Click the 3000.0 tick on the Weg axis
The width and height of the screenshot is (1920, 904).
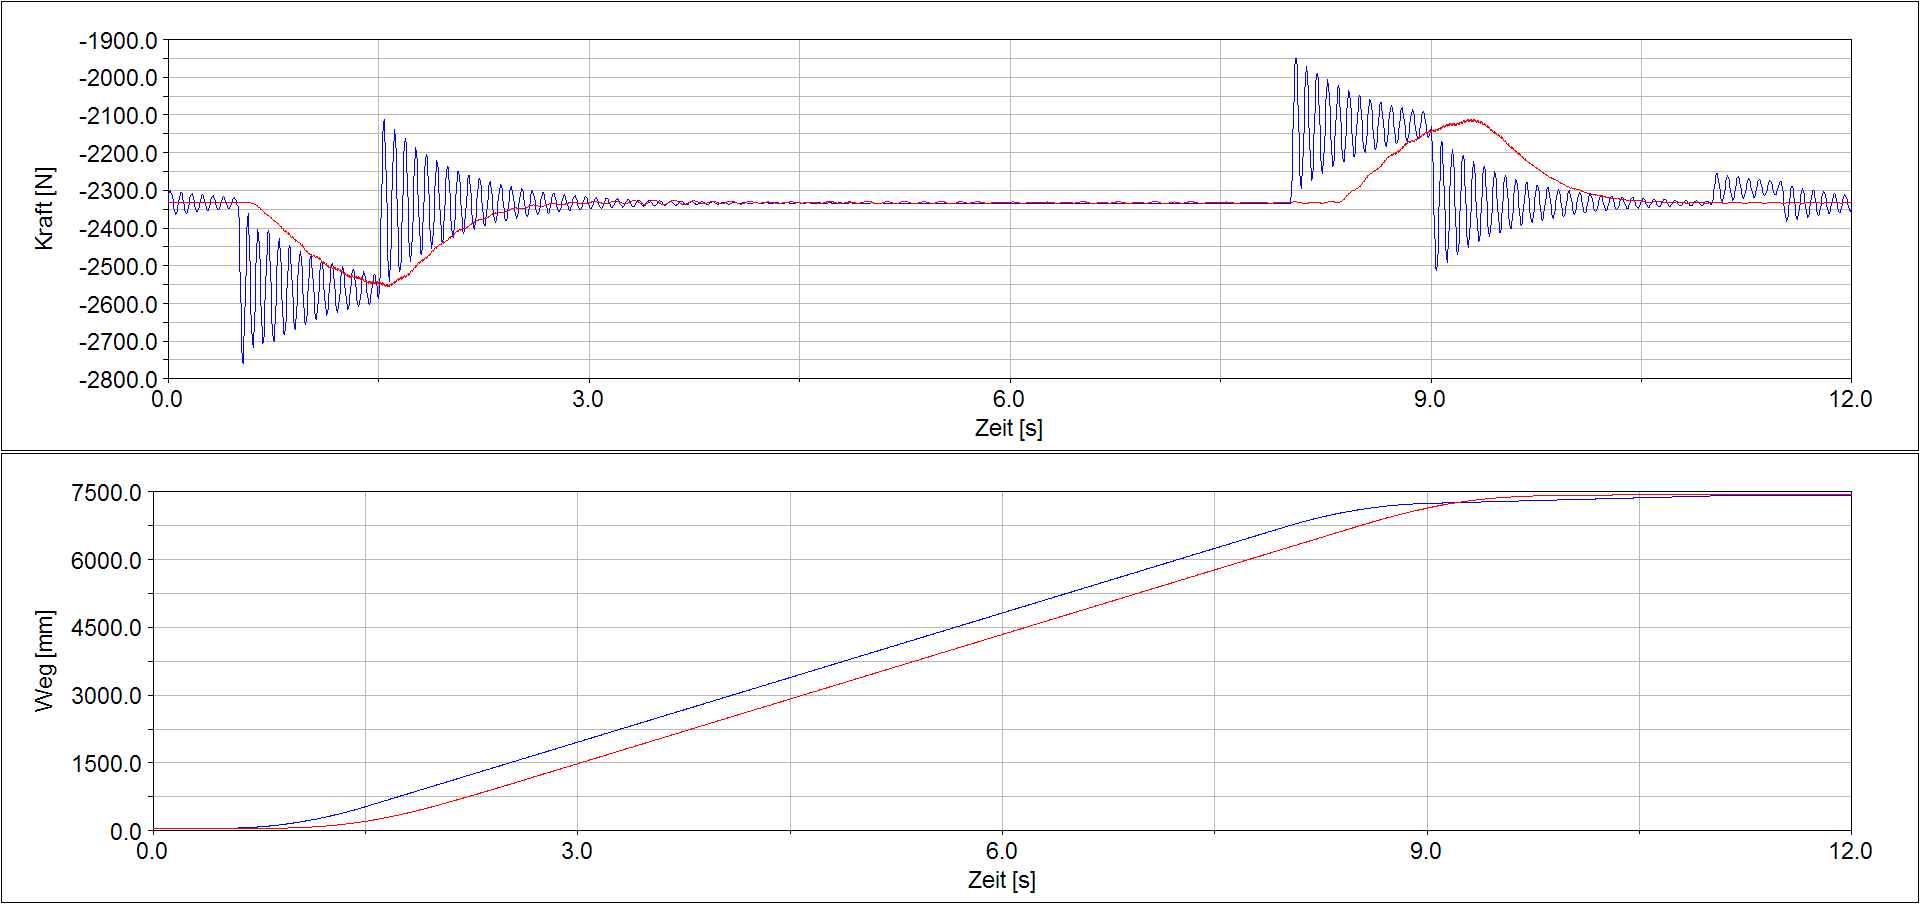click(106, 696)
